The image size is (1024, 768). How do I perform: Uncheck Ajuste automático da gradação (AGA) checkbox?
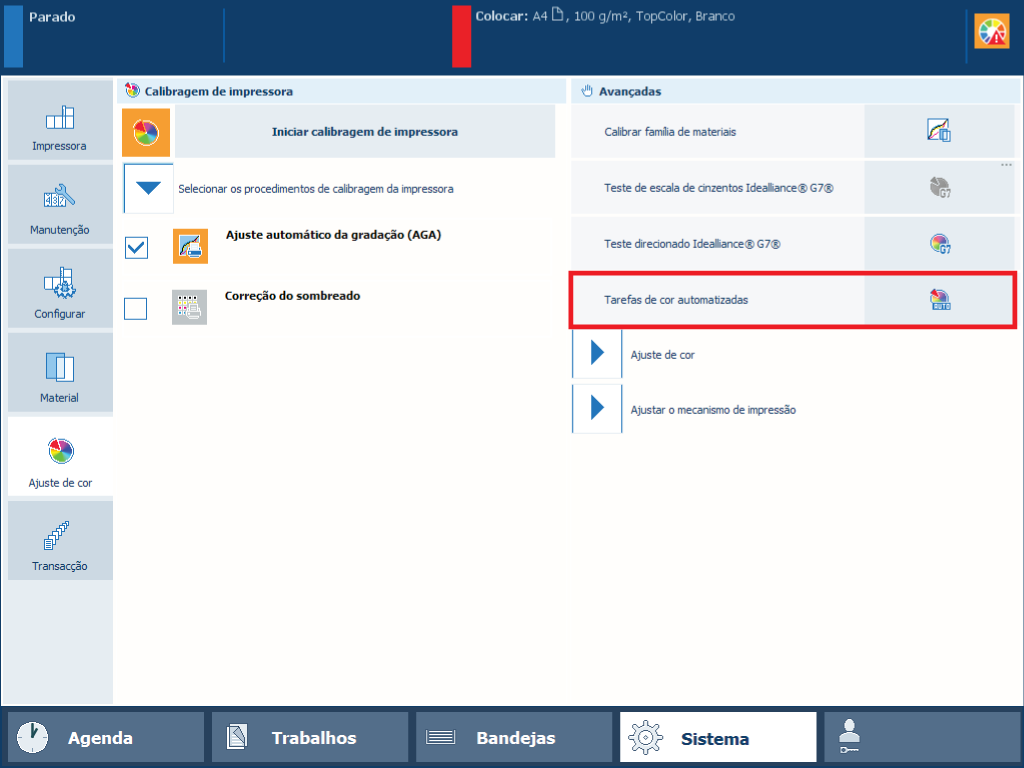coord(136,247)
